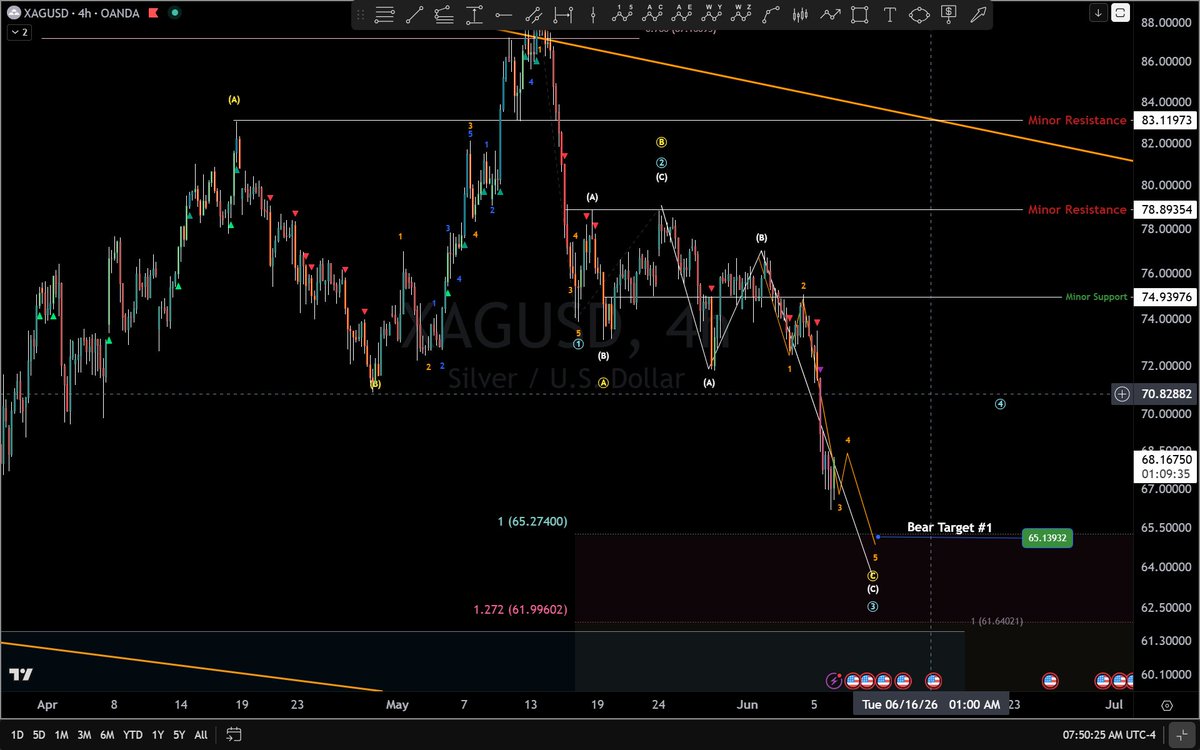
Task: Select the Price label dollar tool
Action: (949, 14)
